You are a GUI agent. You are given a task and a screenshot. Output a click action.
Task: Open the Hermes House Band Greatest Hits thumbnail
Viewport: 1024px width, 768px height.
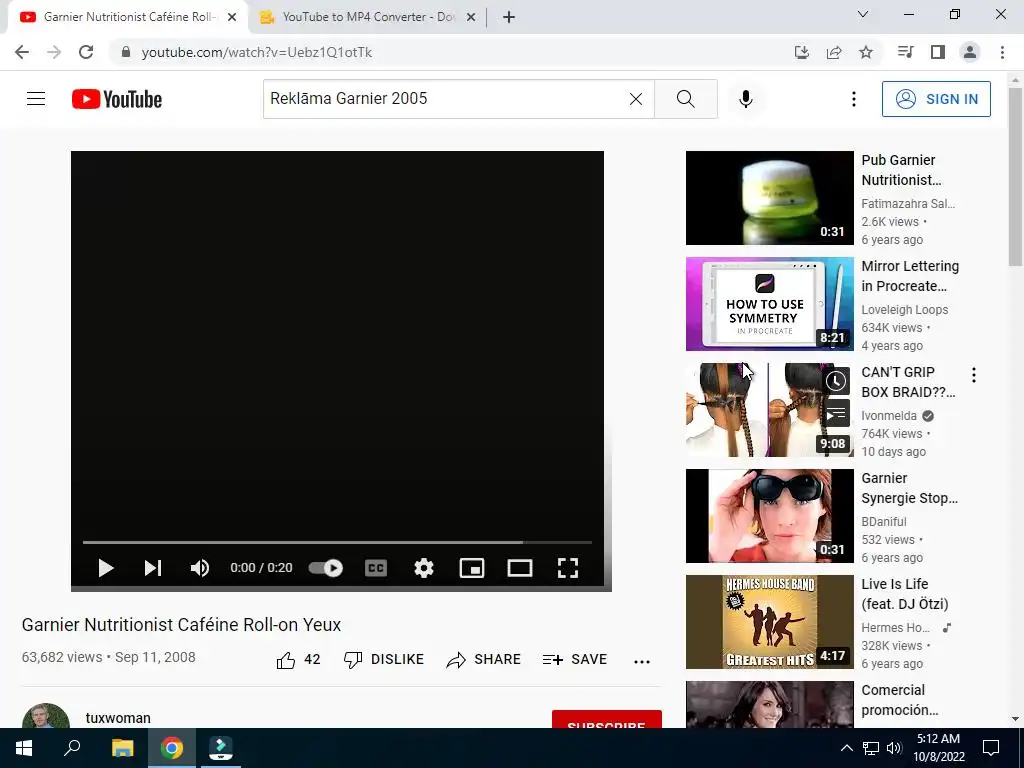[769, 622]
